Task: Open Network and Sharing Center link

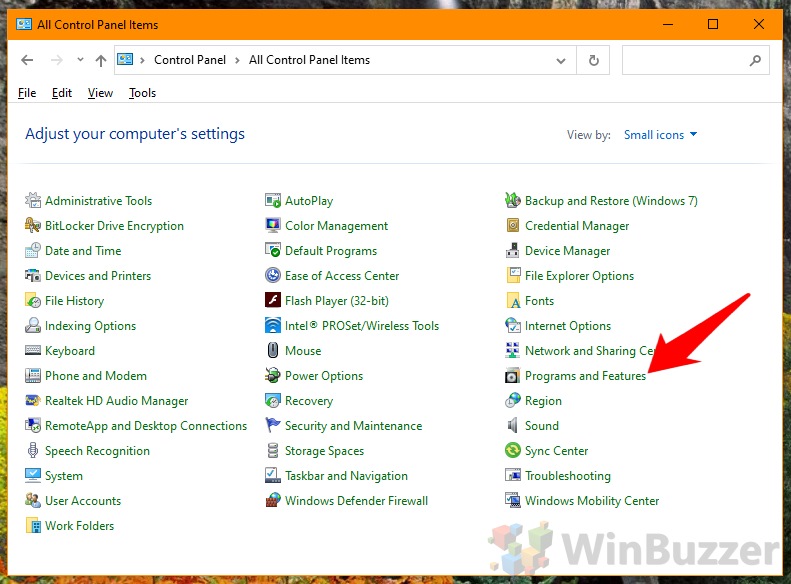Action: [589, 351]
